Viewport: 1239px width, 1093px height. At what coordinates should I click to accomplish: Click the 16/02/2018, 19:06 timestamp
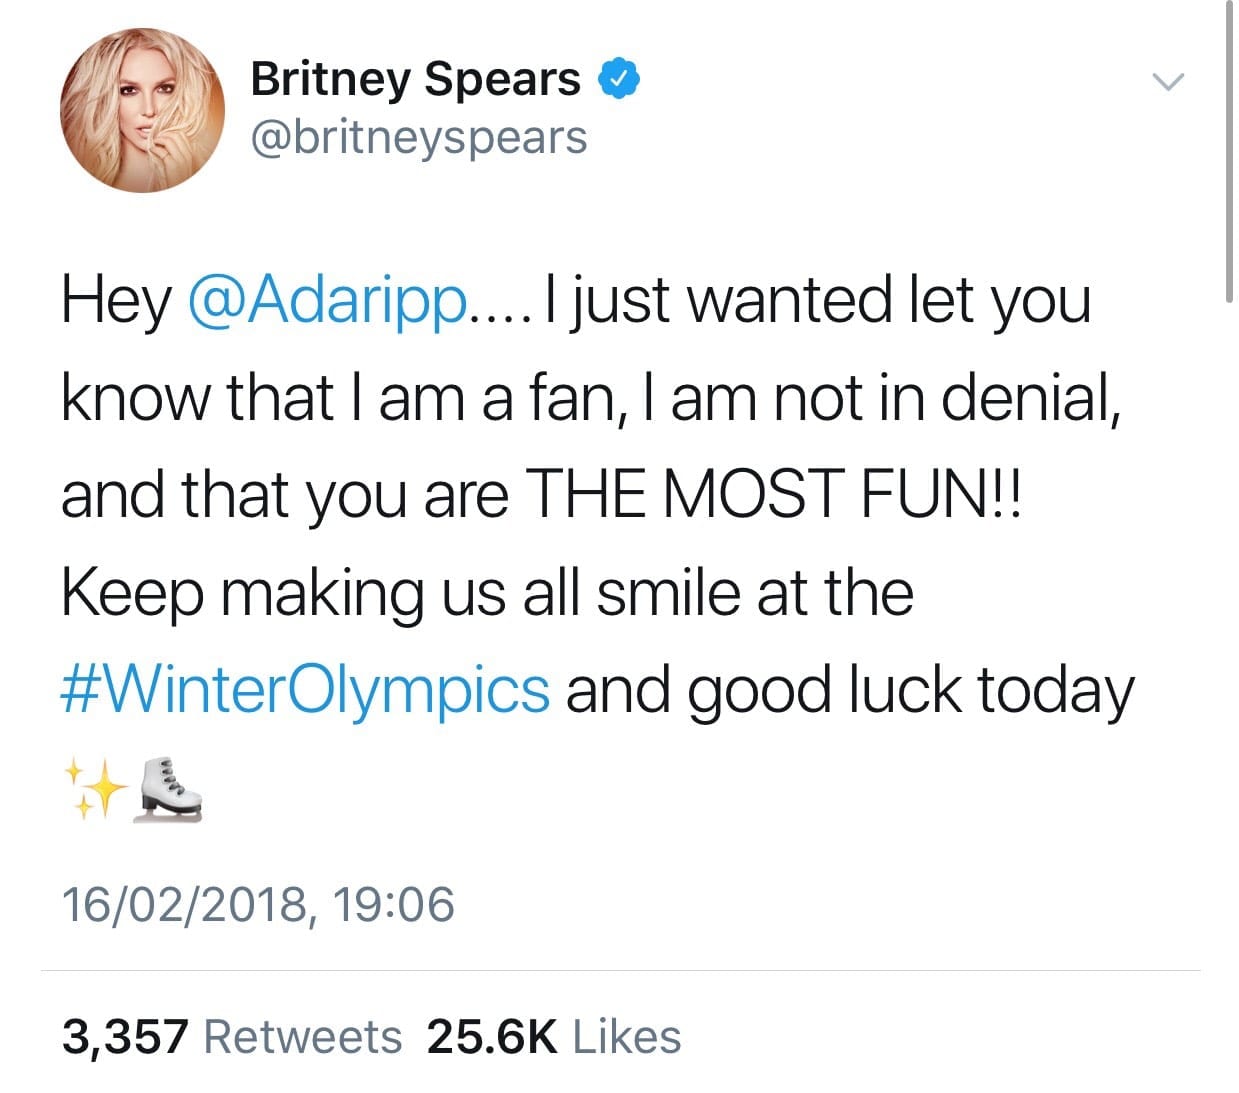point(257,904)
